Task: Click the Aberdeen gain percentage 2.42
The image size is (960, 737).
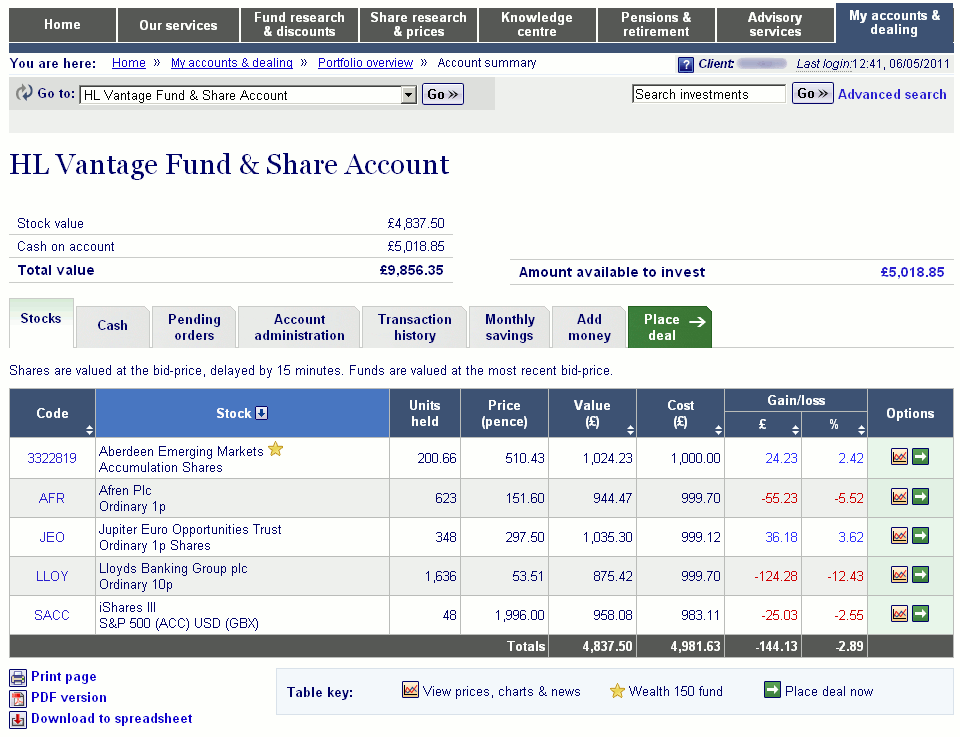Action: [851, 458]
